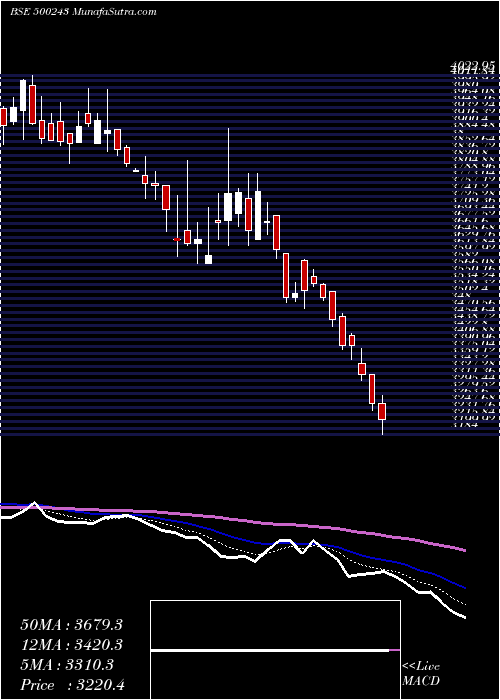Click the last red candlestick at chart bottom
Viewport: 500px width, 700px height.
[382, 411]
